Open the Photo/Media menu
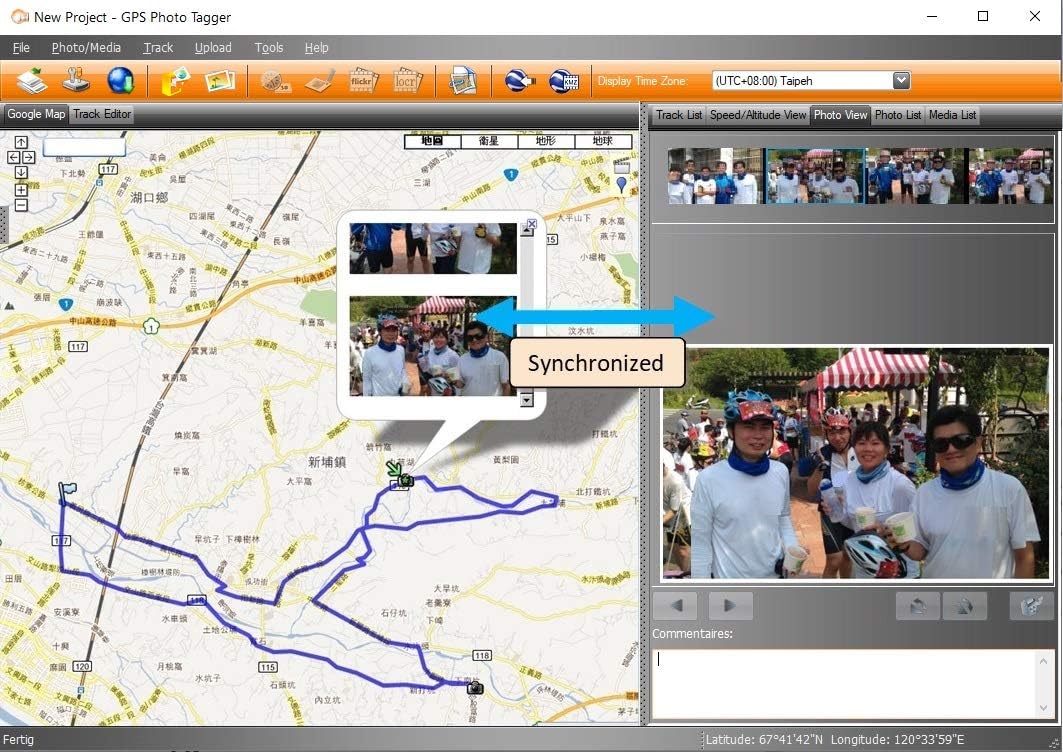This screenshot has width=1063, height=752. click(86, 47)
